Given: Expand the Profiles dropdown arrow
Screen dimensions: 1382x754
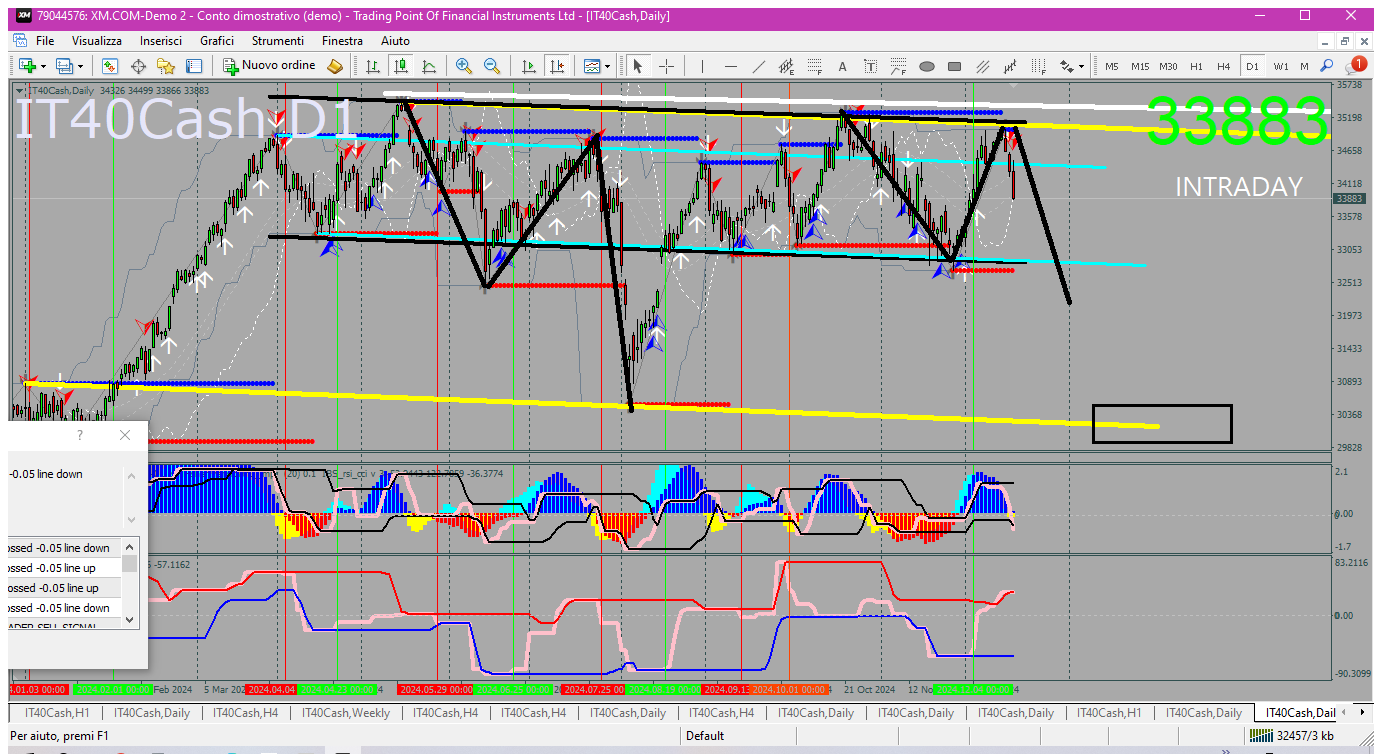Looking at the screenshot, I should [x=81, y=66].
